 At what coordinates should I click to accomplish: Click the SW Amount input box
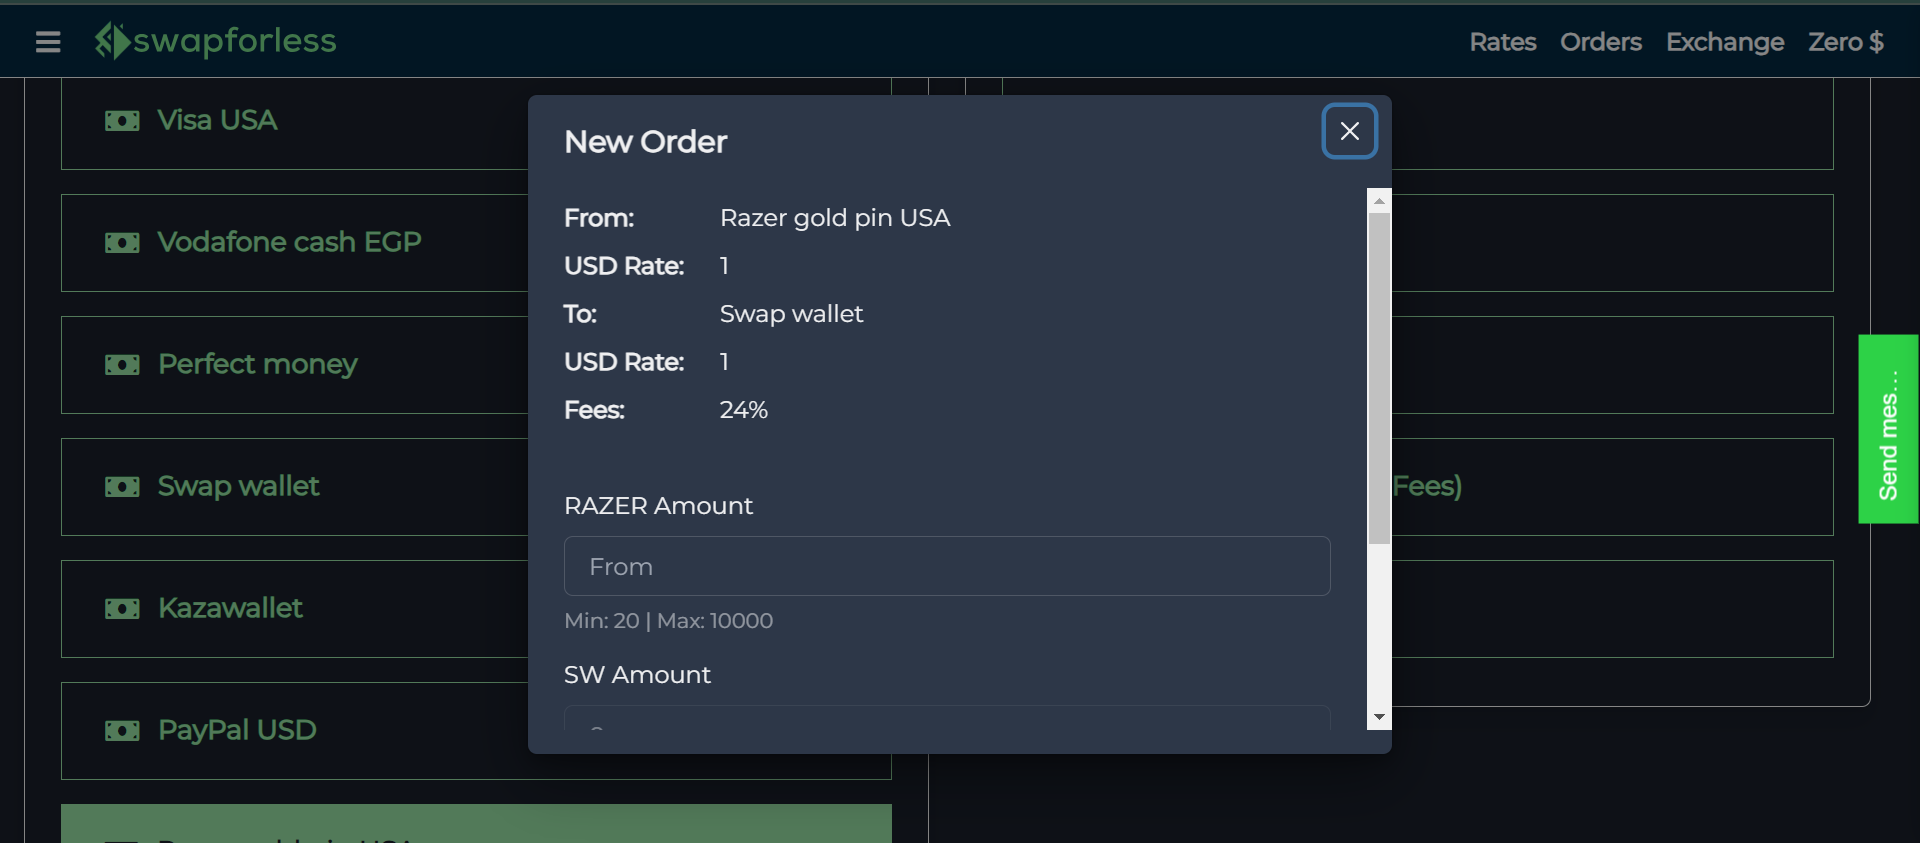[946, 728]
